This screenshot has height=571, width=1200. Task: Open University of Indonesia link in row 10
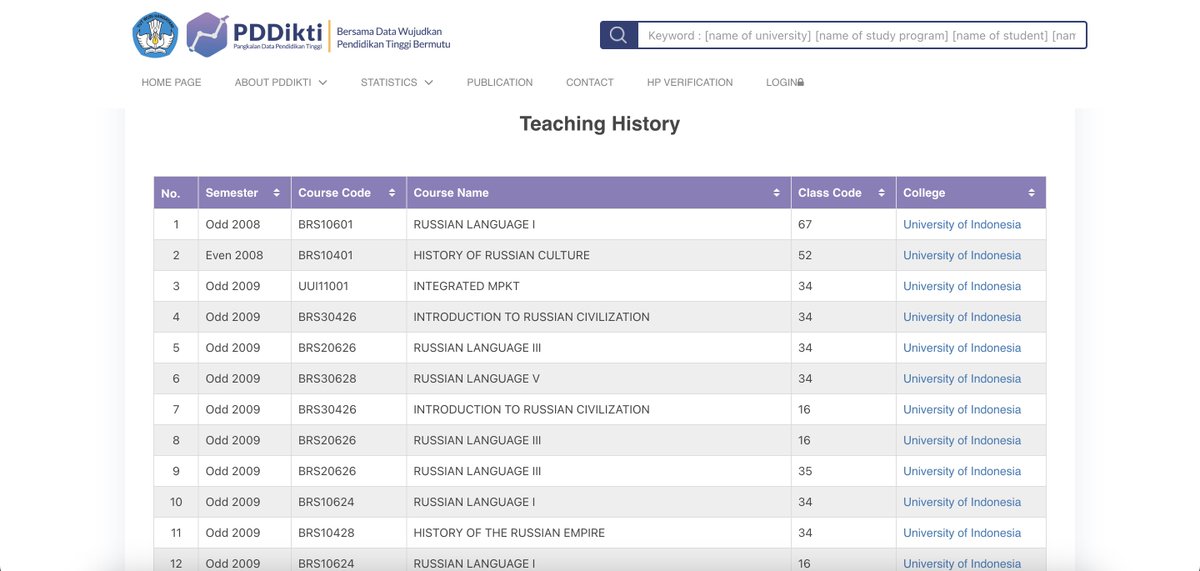pyautogui.click(x=962, y=502)
